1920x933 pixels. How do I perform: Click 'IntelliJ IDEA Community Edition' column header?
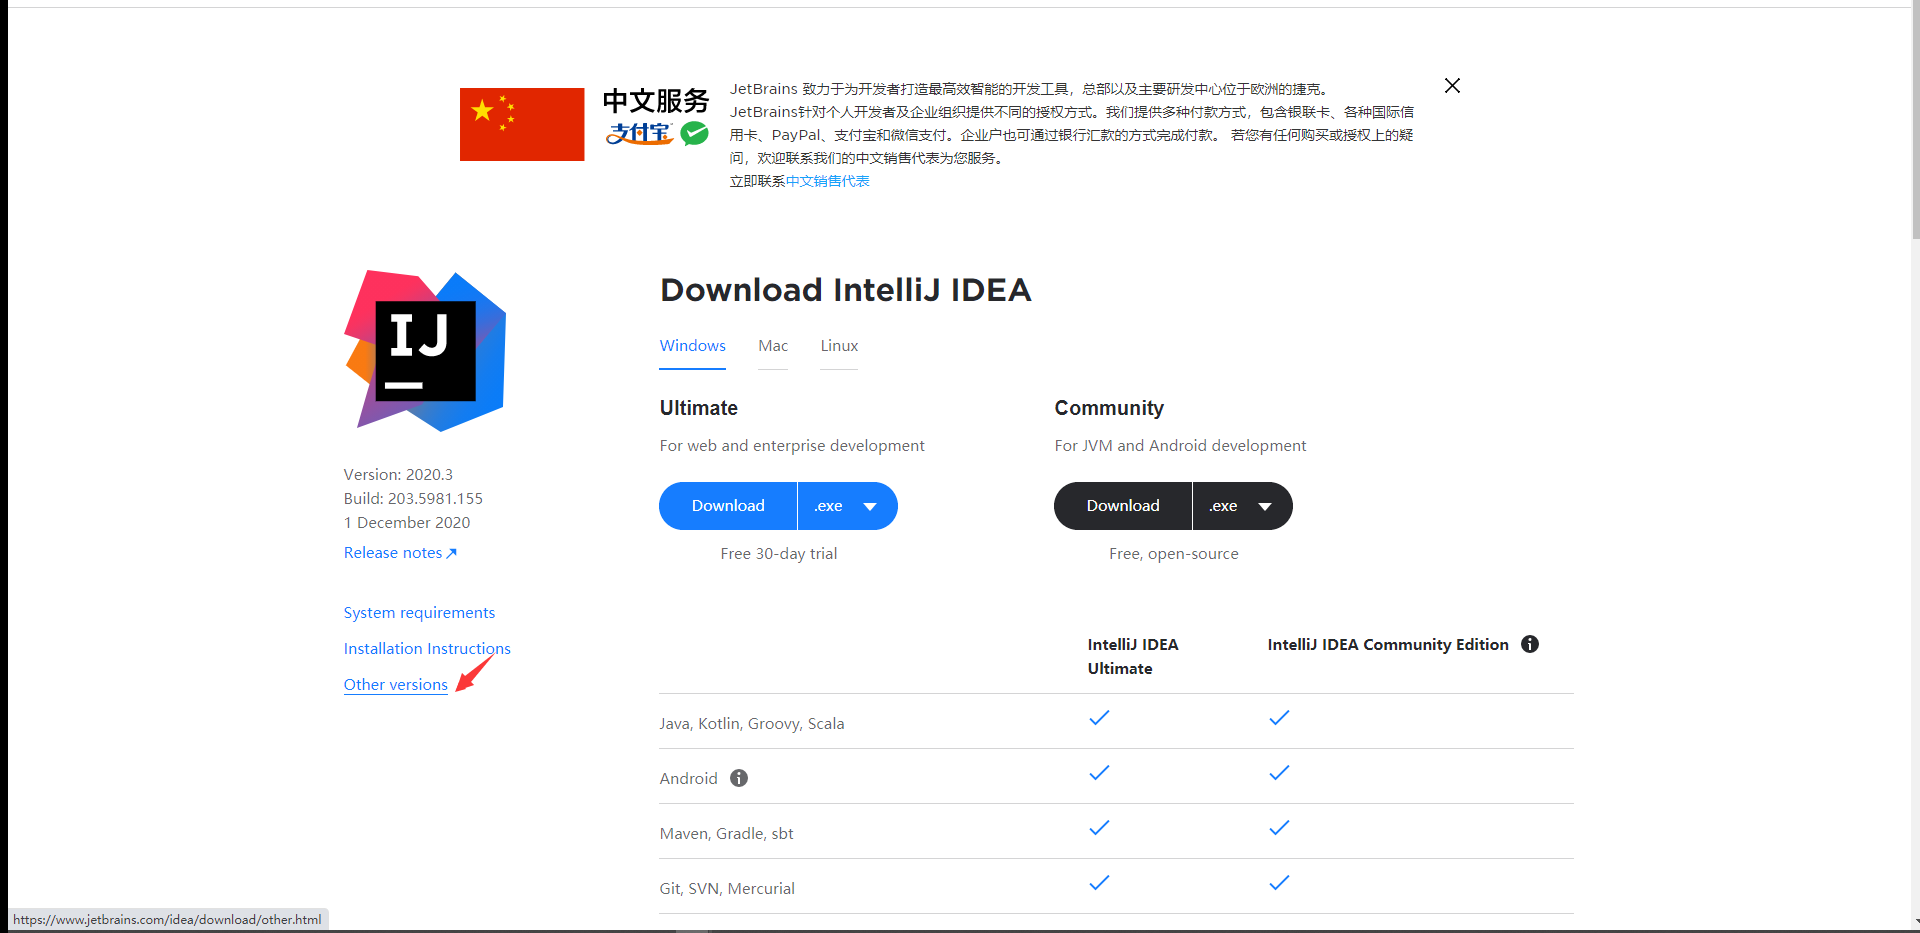(x=1388, y=645)
